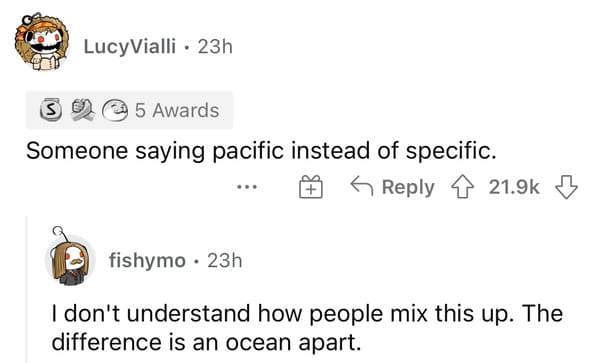
Task: Open LucyVialli's avatar
Action: (42, 42)
